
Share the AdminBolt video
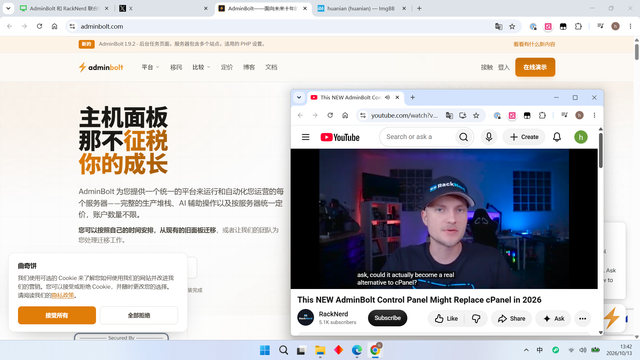click(511, 318)
